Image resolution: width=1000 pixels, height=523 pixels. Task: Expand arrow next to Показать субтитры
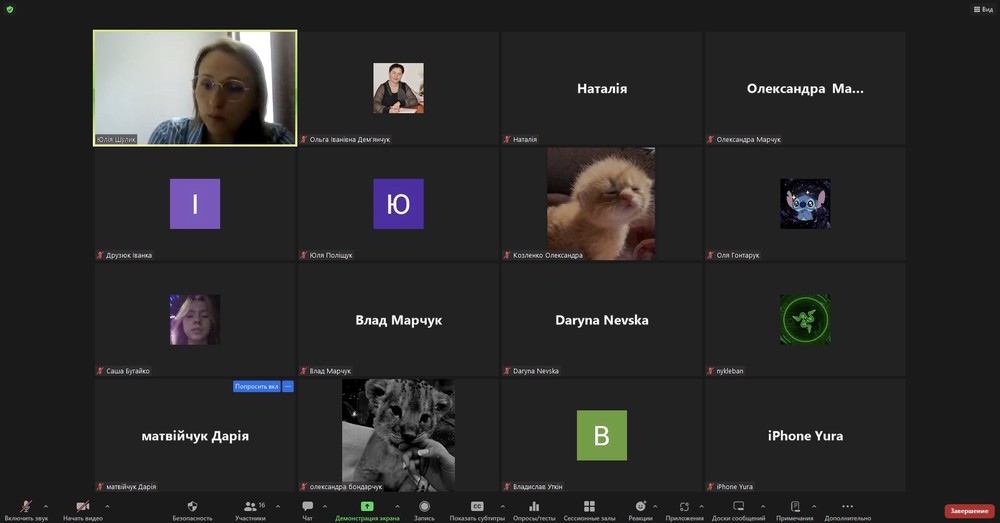coord(502,506)
